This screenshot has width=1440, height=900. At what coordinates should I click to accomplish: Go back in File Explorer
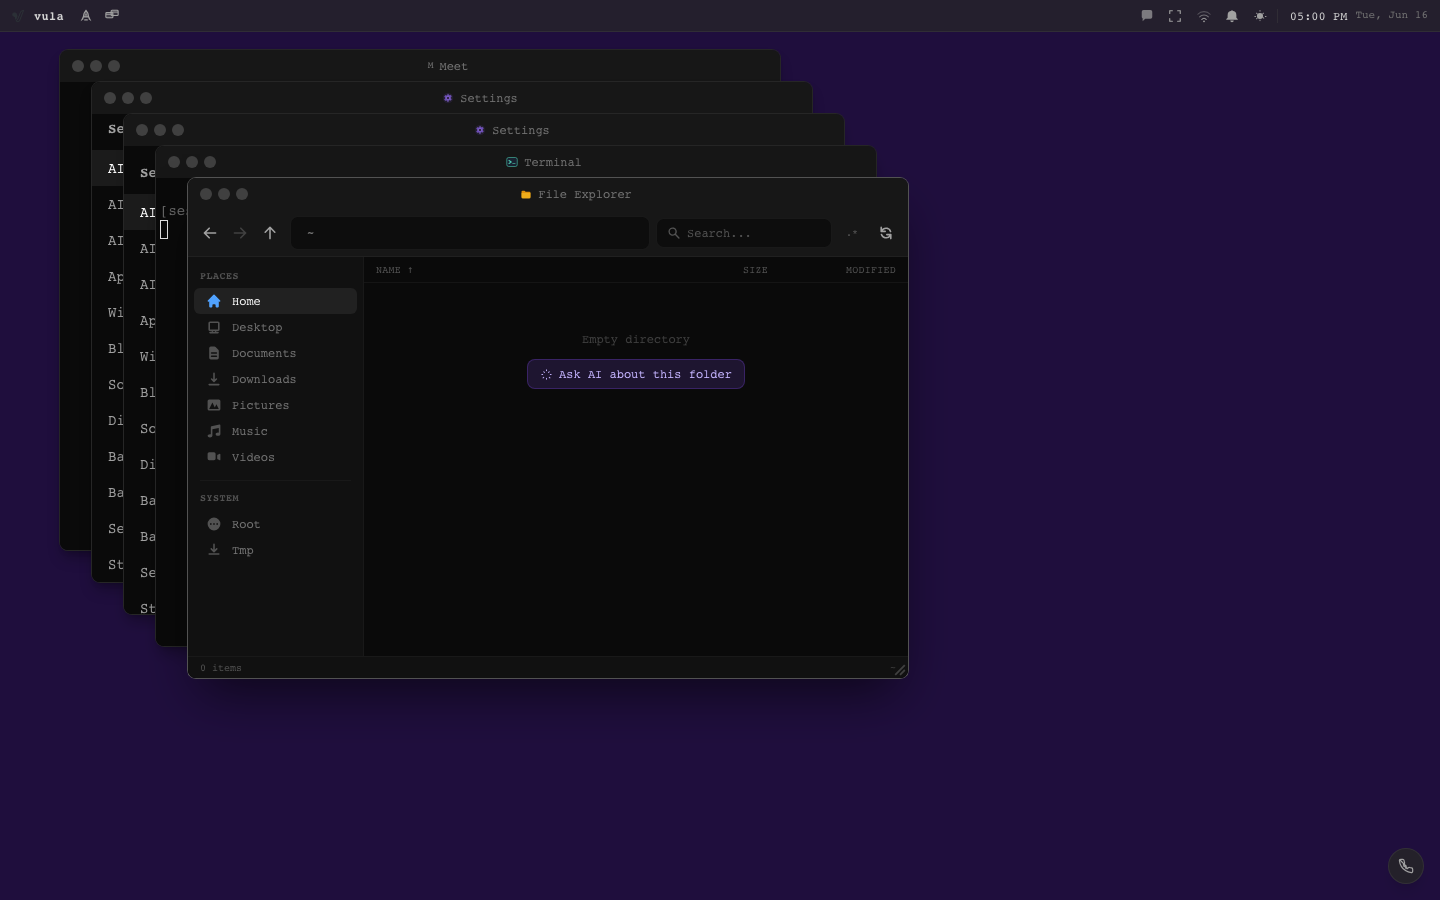point(210,233)
